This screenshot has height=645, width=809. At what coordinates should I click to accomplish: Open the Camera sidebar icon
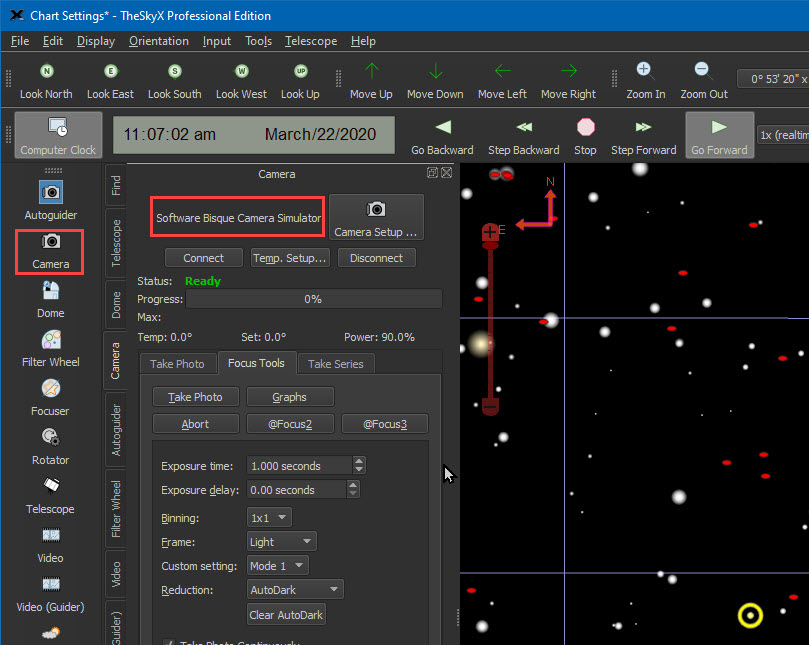pos(51,241)
